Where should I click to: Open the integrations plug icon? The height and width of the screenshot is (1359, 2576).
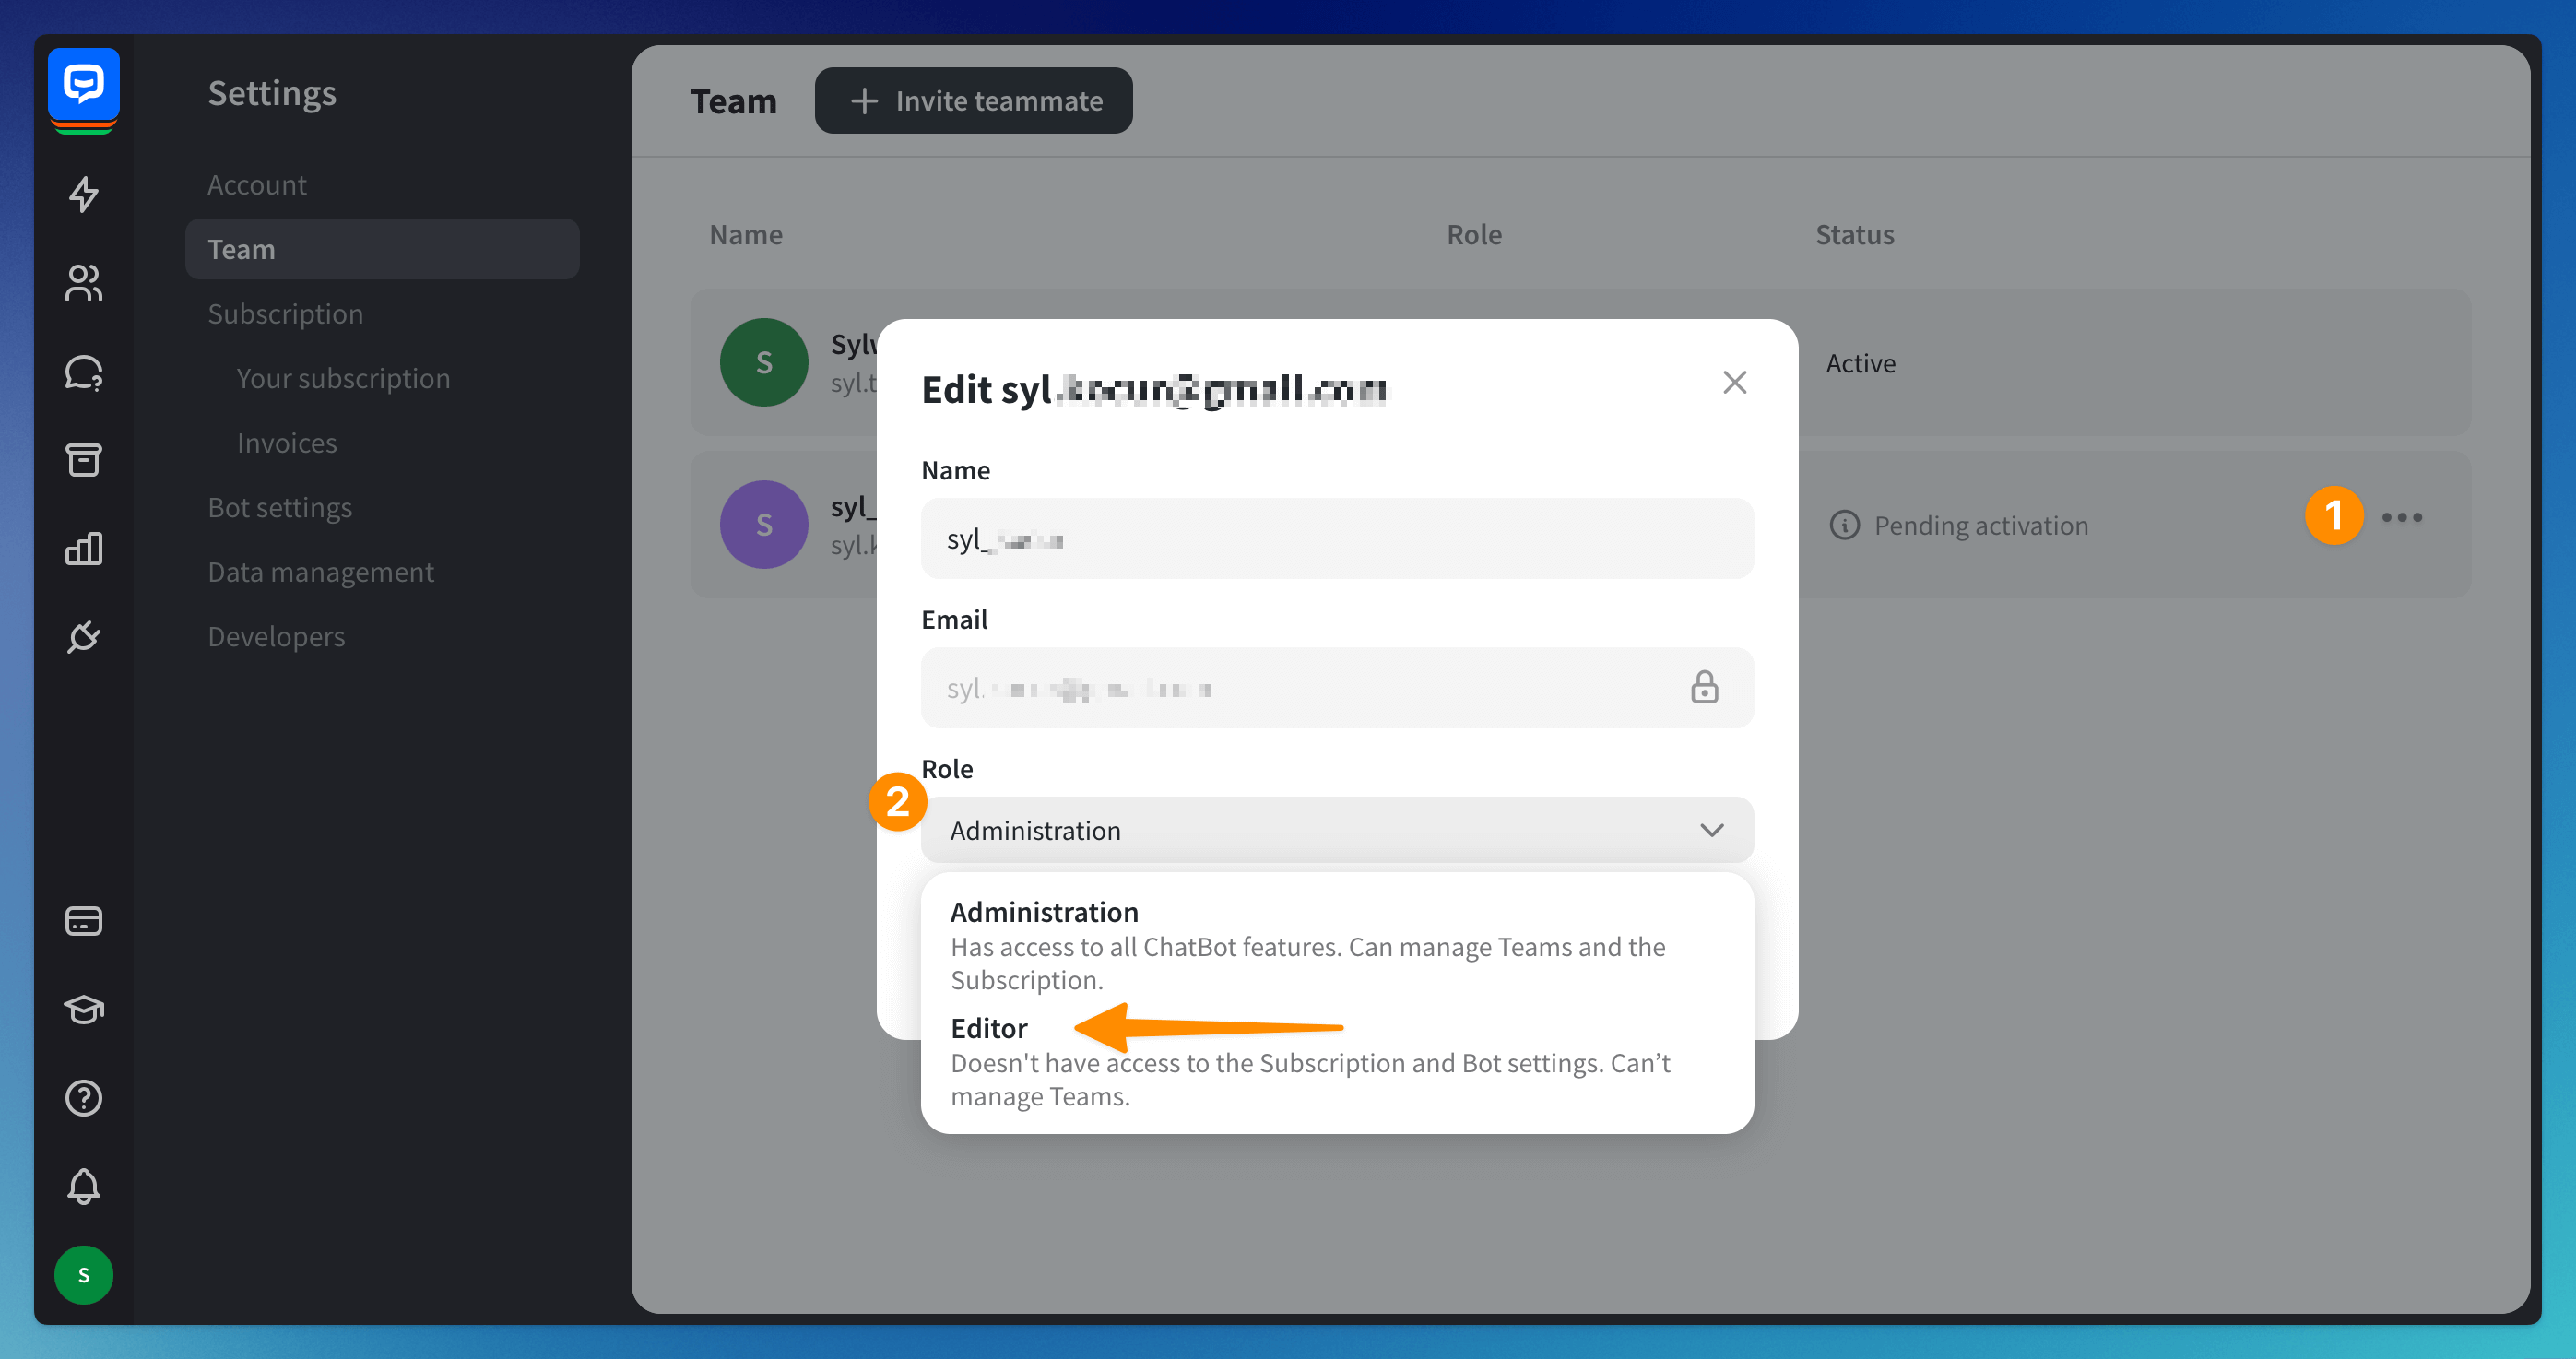(83, 637)
